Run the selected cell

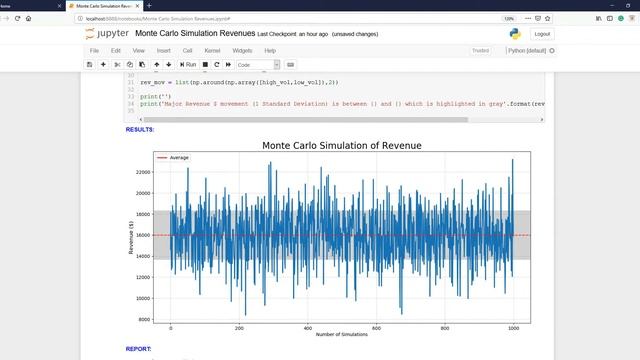[x=188, y=64]
